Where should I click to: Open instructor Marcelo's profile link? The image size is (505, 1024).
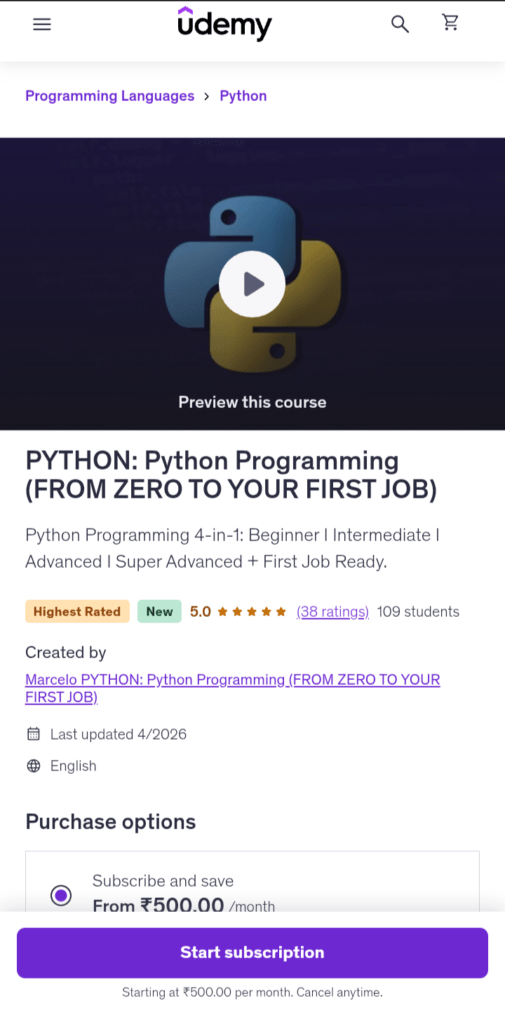(233, 688)
